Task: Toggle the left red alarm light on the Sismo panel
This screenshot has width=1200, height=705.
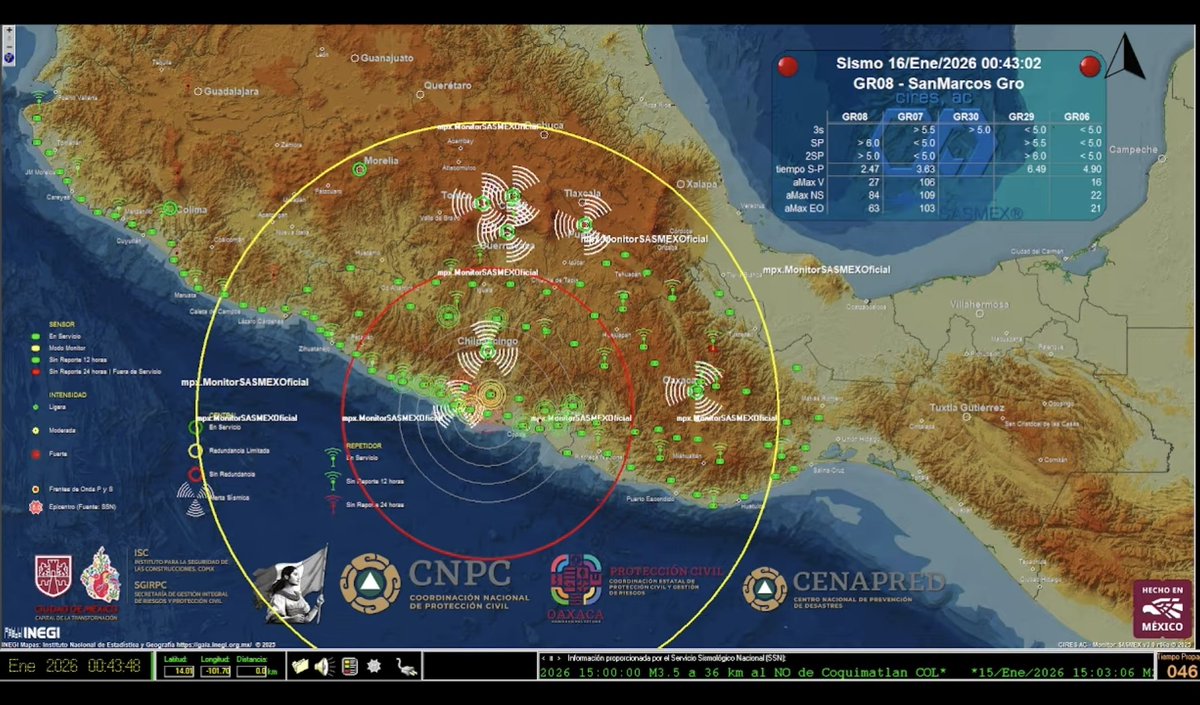Action: click(x=788, y=66)
